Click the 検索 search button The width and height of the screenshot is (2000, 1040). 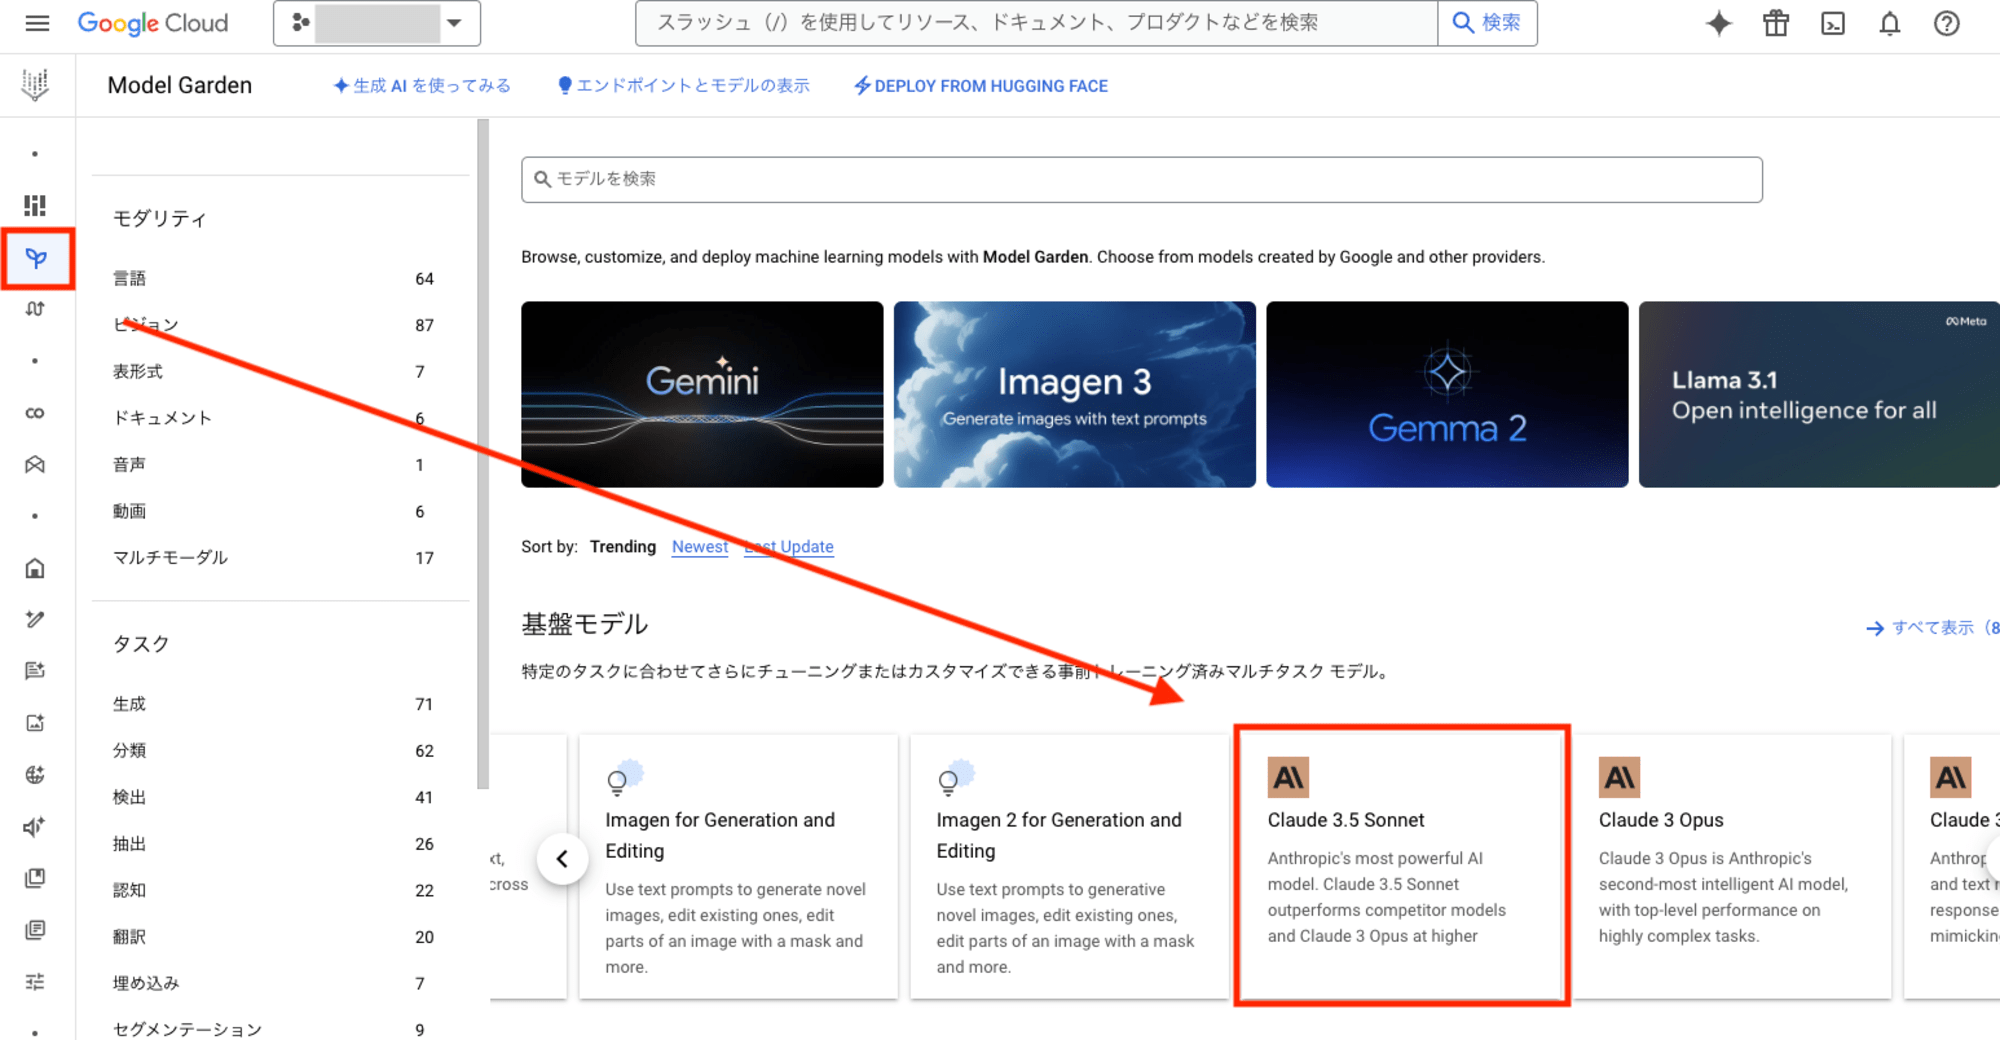click(x=1487, y=23)
